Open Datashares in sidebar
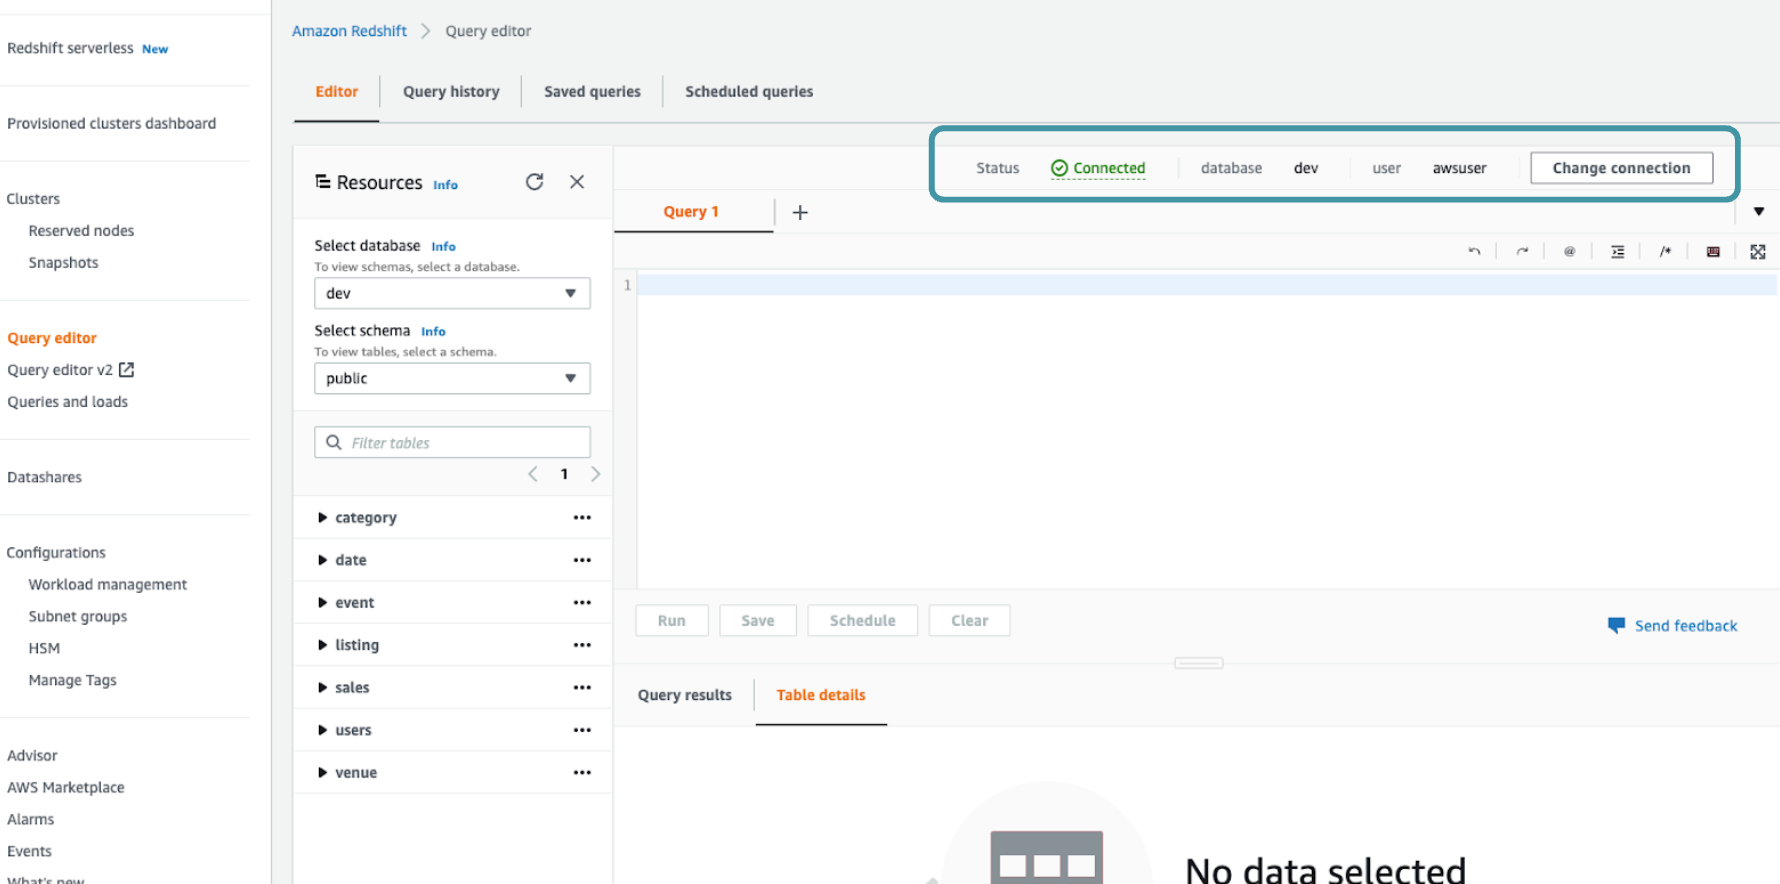Screen dimensions: 1780x884 pyautogui.click(x=45, y=477)
